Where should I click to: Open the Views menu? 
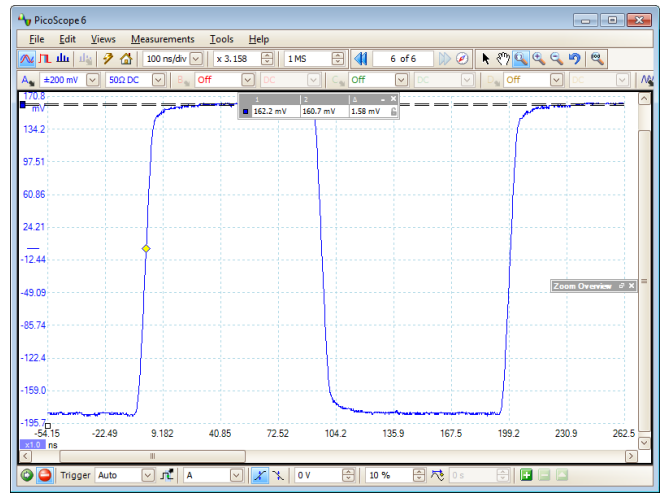click(103, 39)
